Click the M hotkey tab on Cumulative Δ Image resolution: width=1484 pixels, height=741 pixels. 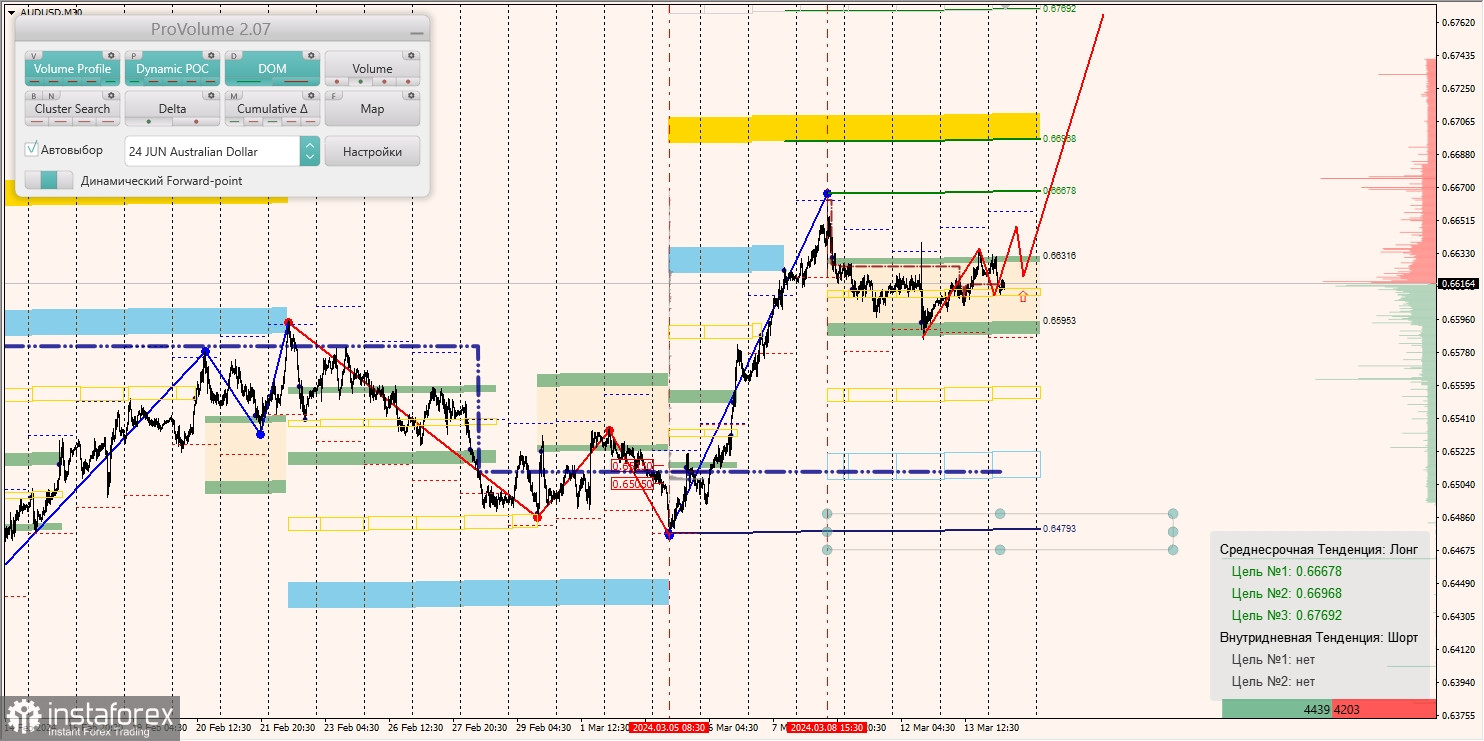pyautogui.click(x=235, y=96)
